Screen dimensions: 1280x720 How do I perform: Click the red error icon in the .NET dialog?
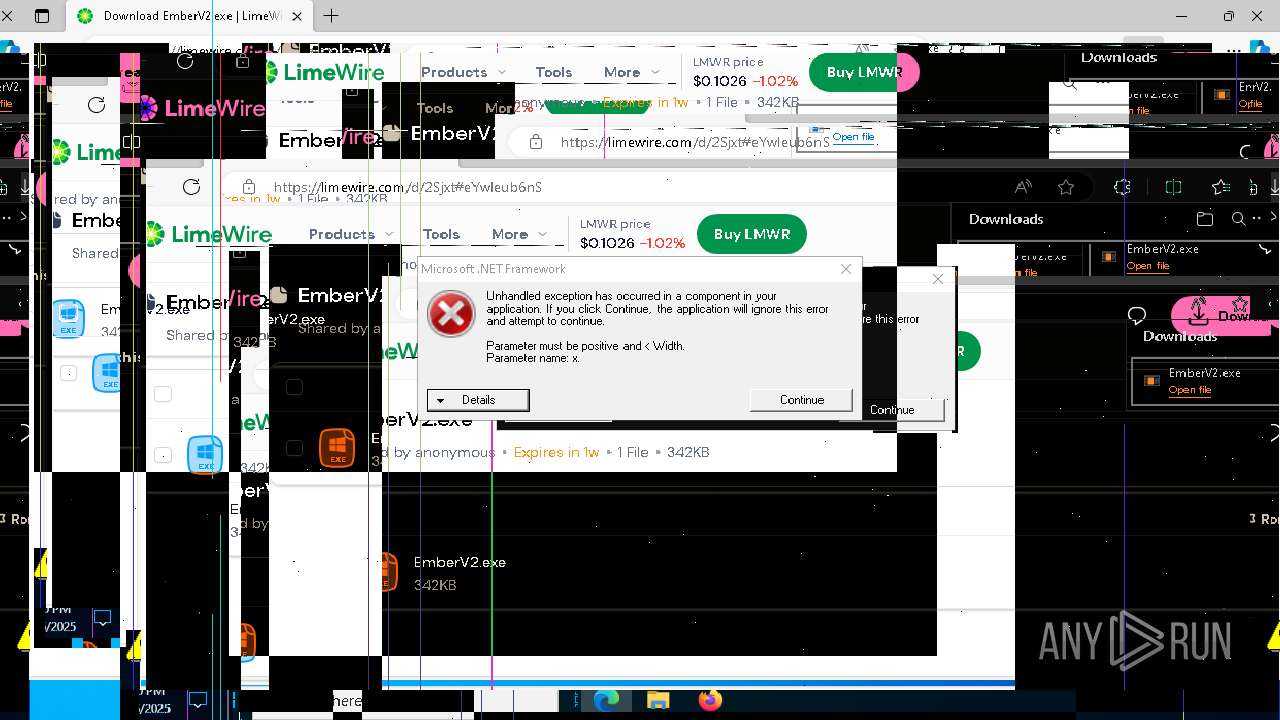451,314
